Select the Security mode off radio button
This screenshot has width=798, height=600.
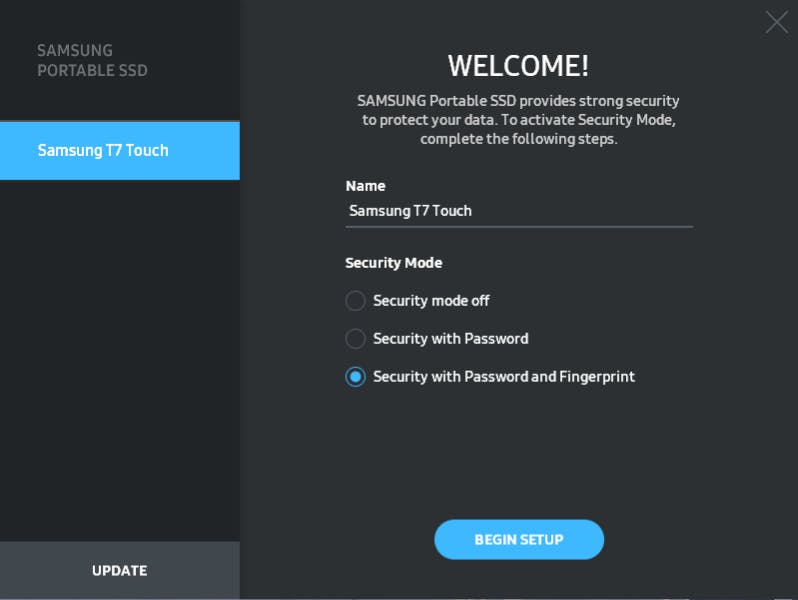coord(355,301)
